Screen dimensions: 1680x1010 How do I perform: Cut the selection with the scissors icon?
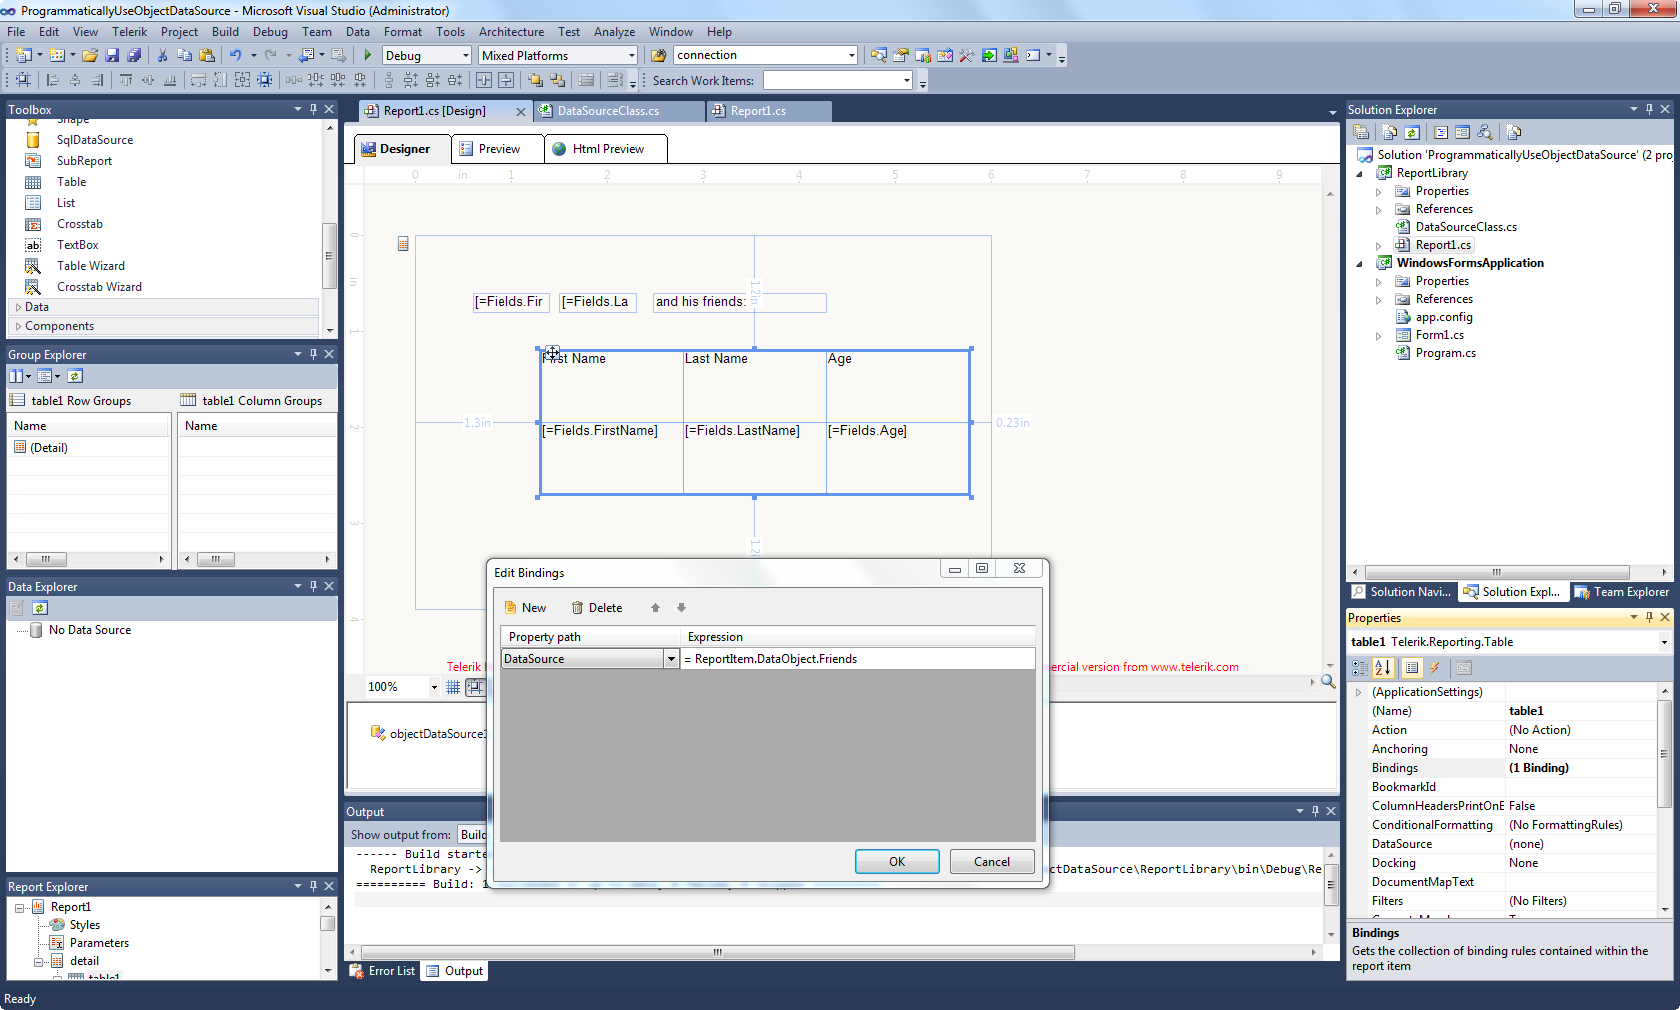coord(162,56)
